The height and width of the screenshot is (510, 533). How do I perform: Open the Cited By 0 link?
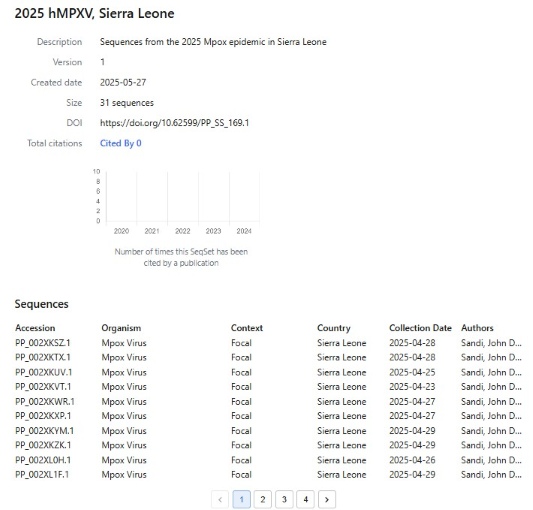pyautogui.click(x=121, y=143)
